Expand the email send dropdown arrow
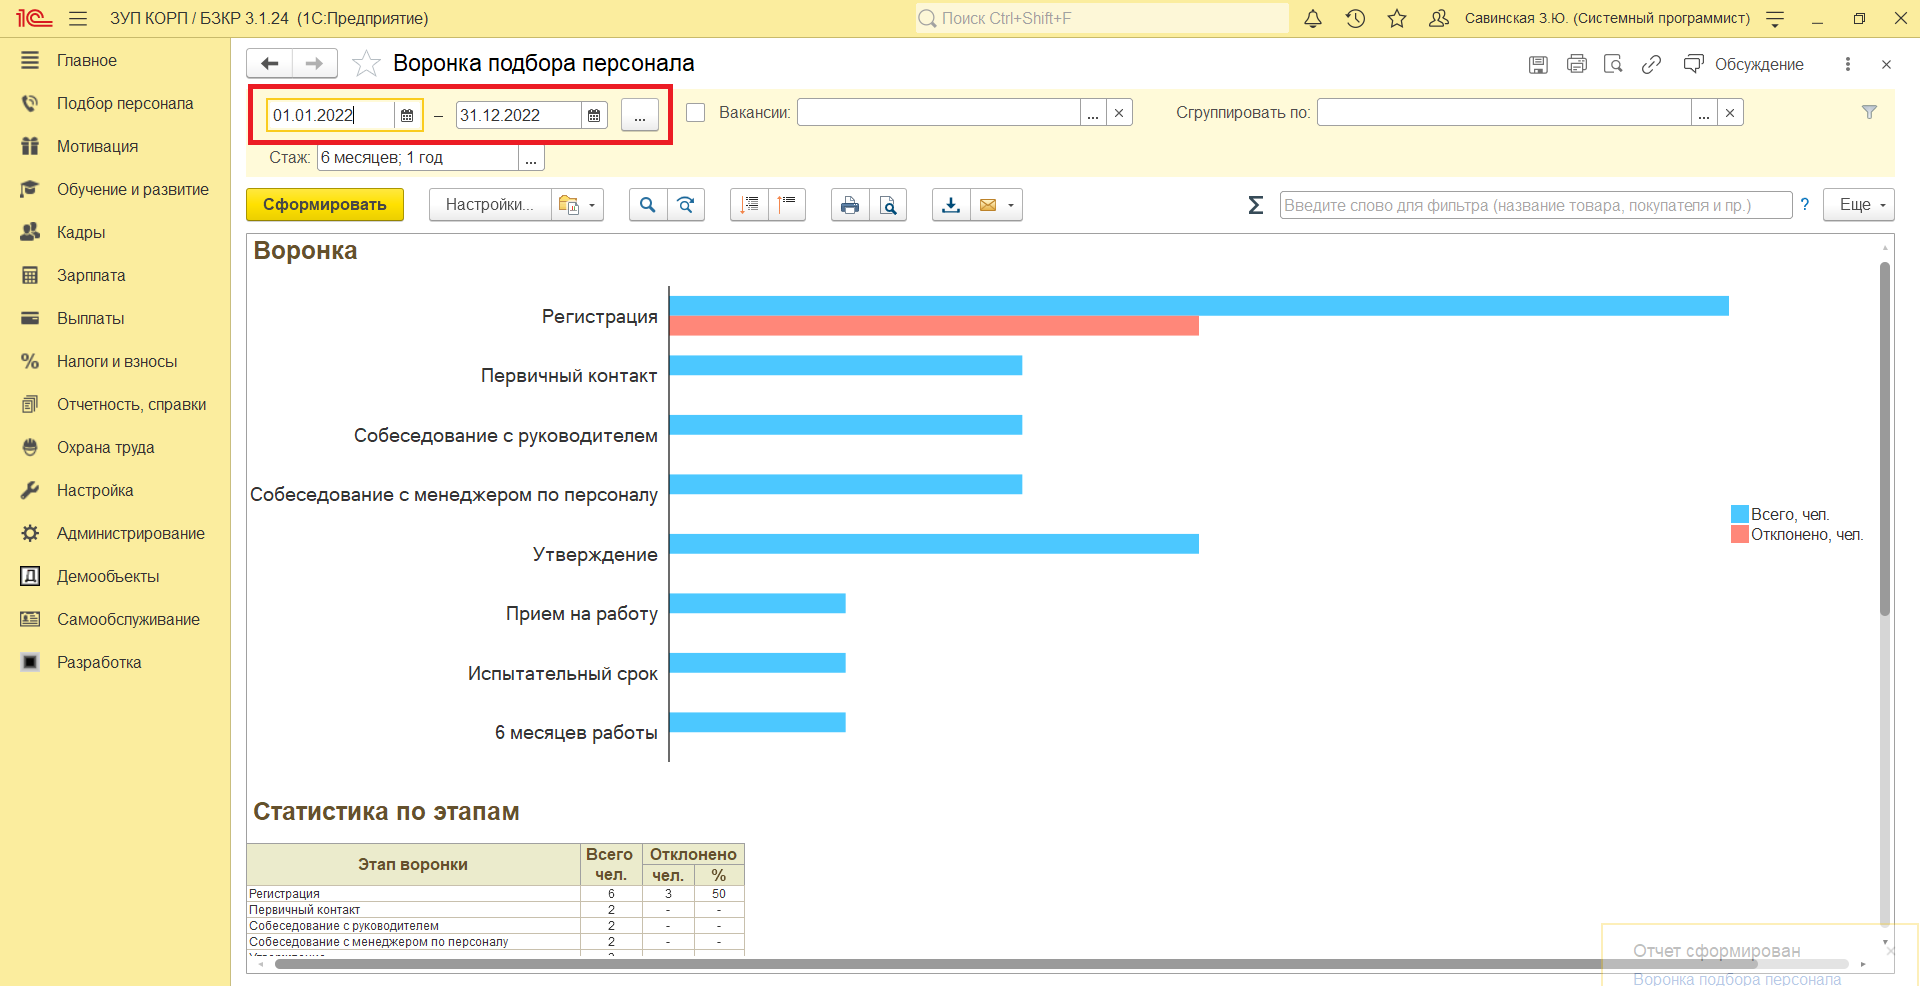This screenshot has height=986, width=1920. point(1011,205)
